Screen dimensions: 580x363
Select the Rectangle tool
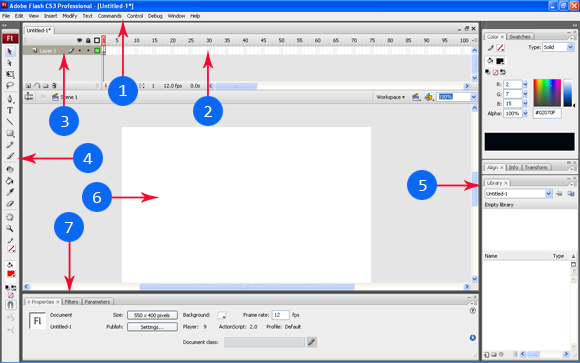click(x=10, y=133)
